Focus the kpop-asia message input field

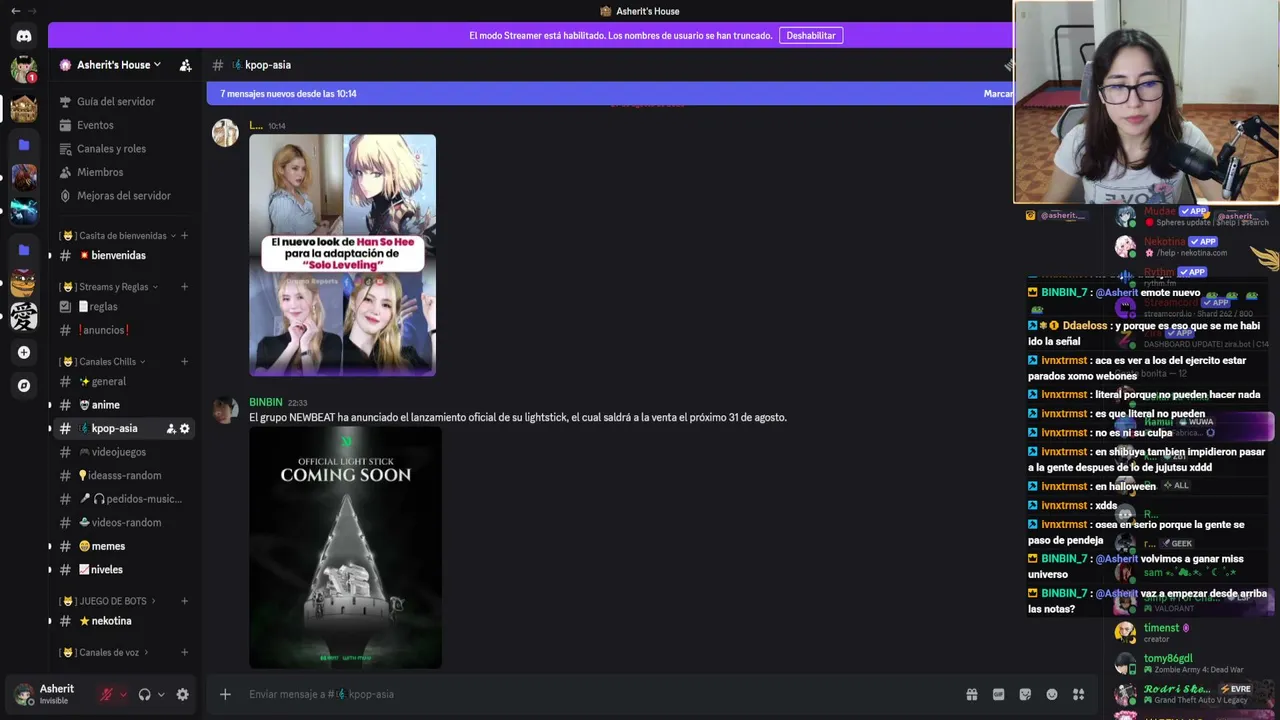click(600, 694)
